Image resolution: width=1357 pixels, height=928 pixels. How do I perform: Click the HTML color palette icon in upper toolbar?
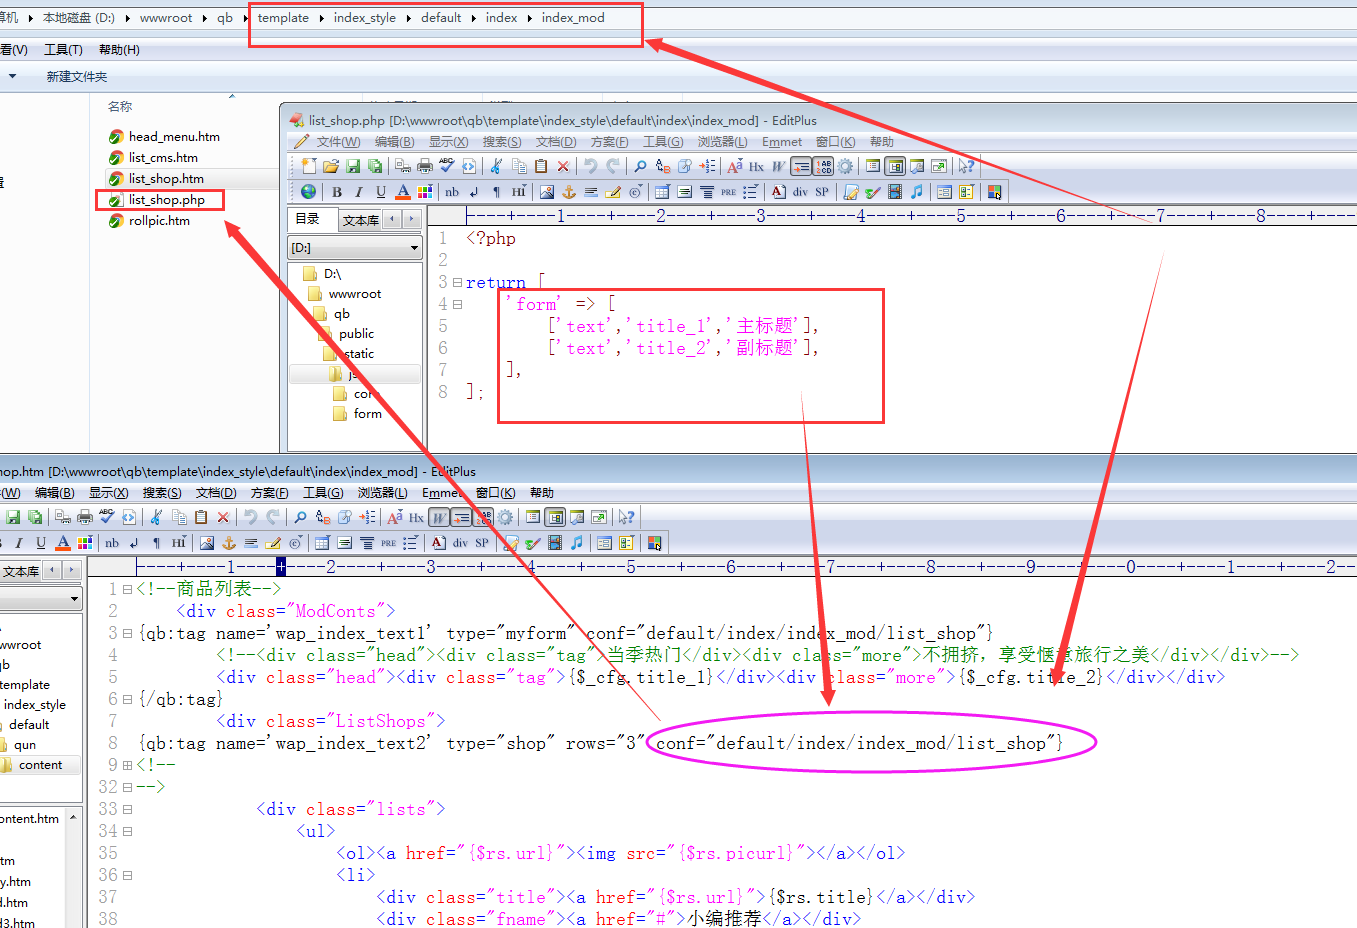(425, 192)
